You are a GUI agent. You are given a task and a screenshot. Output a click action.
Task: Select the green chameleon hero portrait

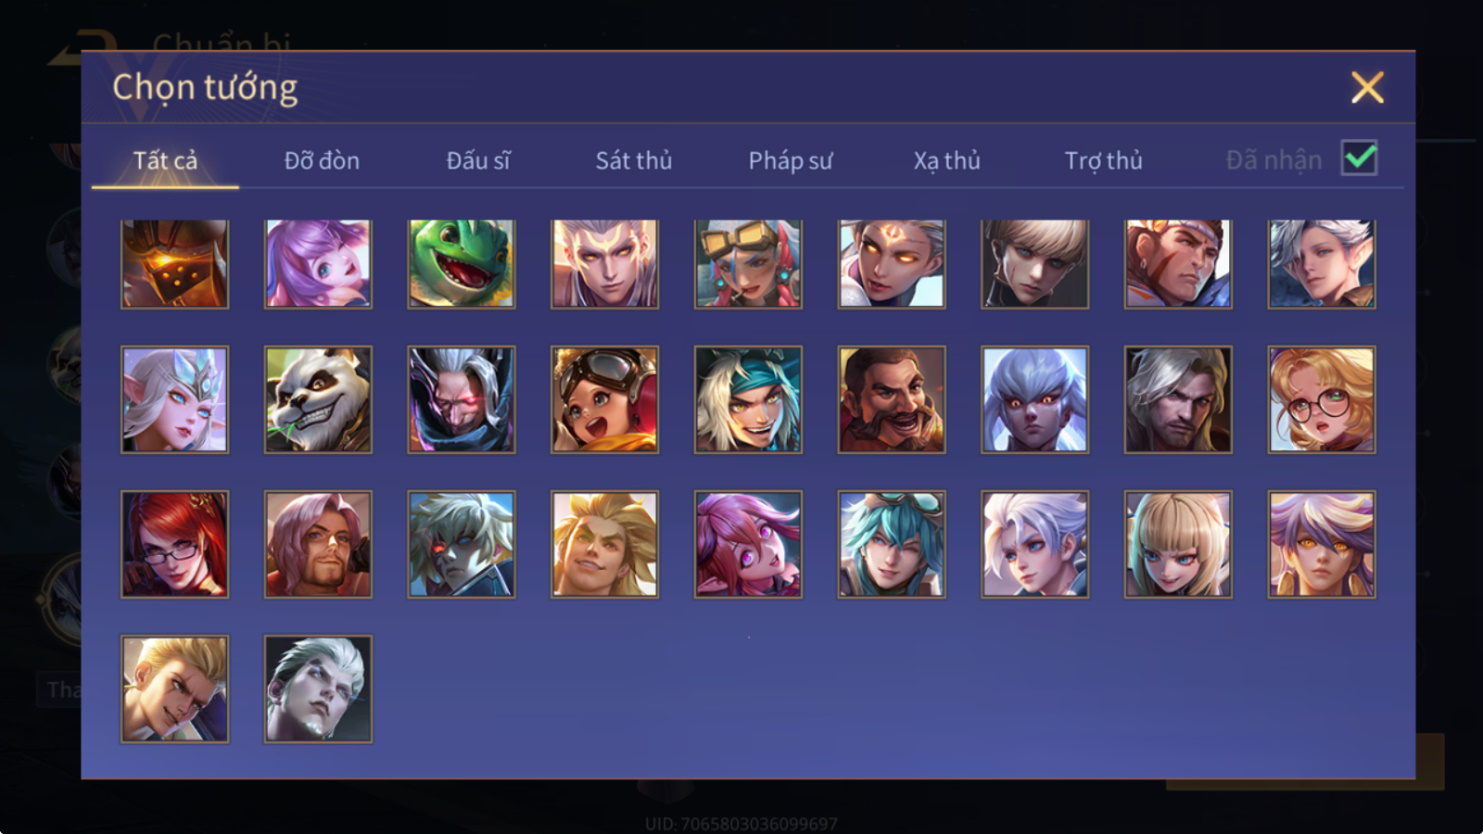coord(461,263)
